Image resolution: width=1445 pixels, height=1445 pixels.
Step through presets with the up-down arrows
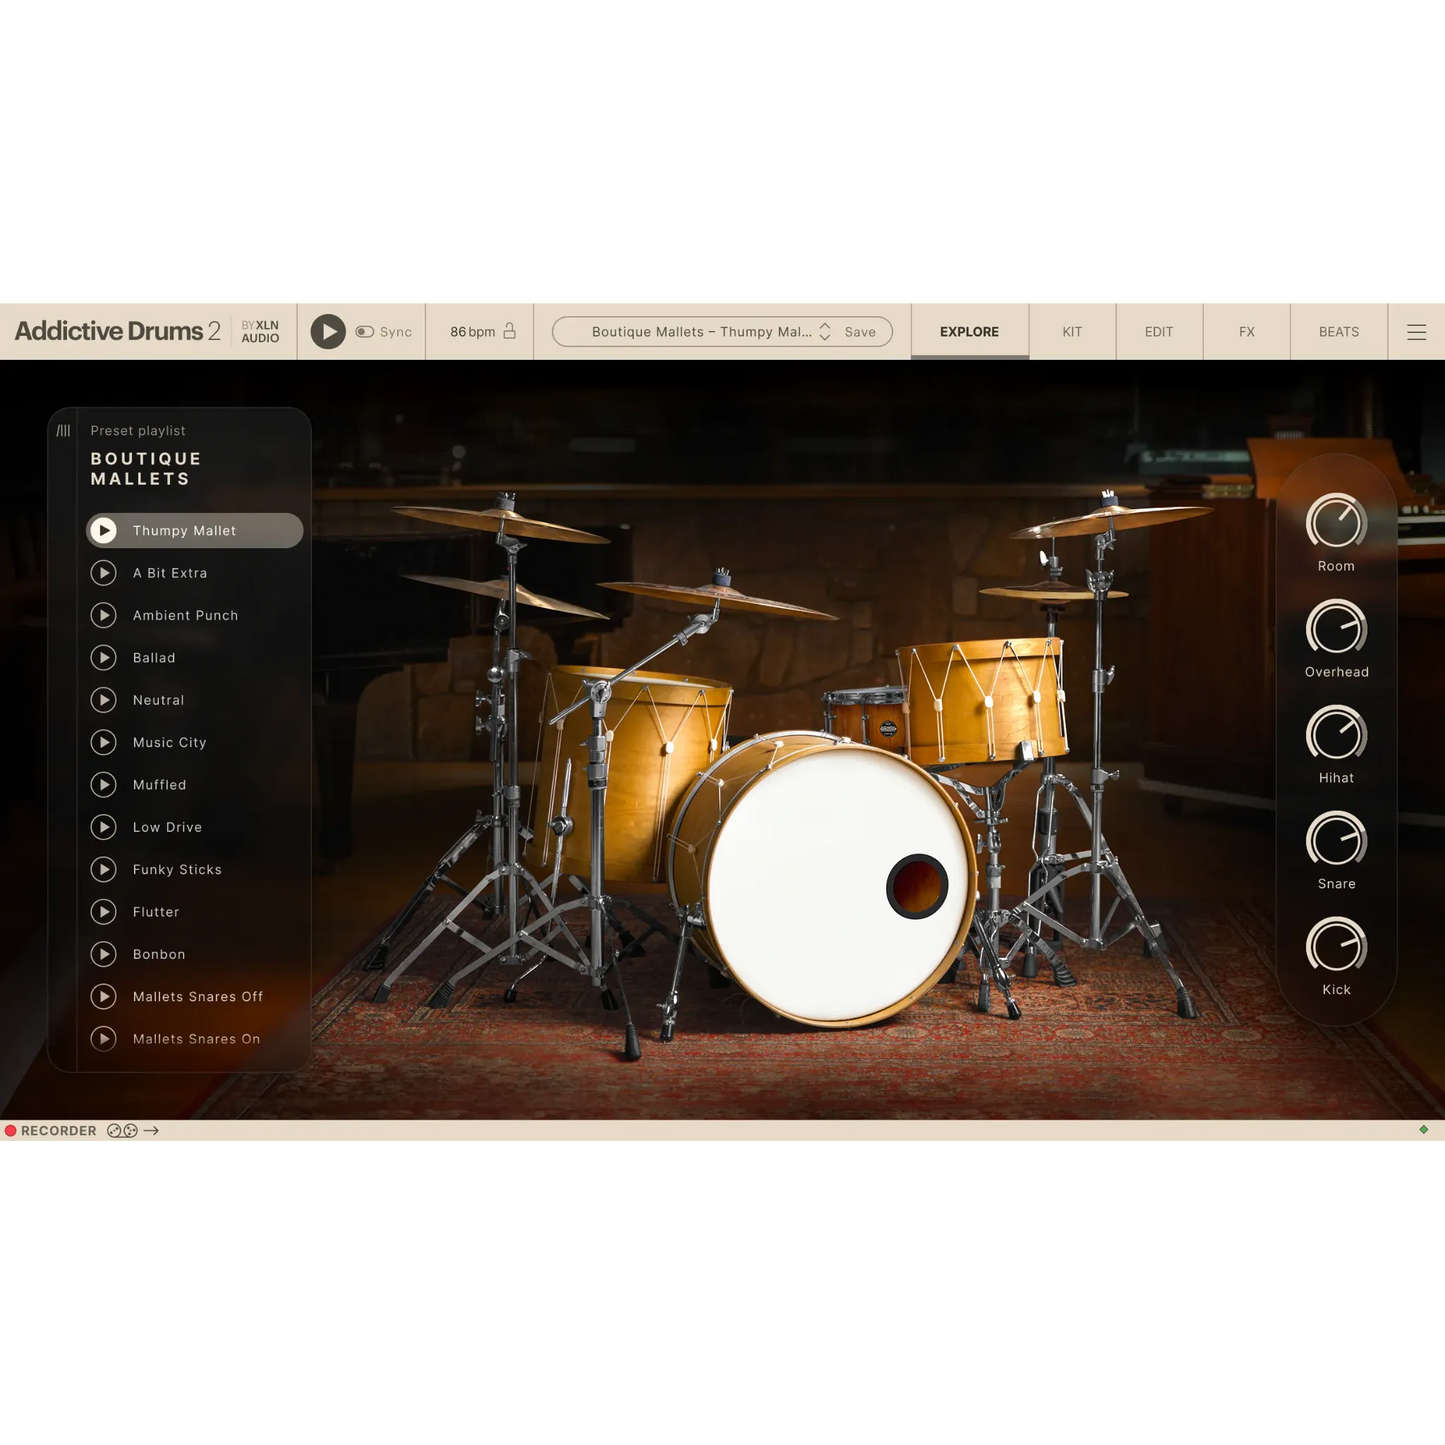(825, 332)
